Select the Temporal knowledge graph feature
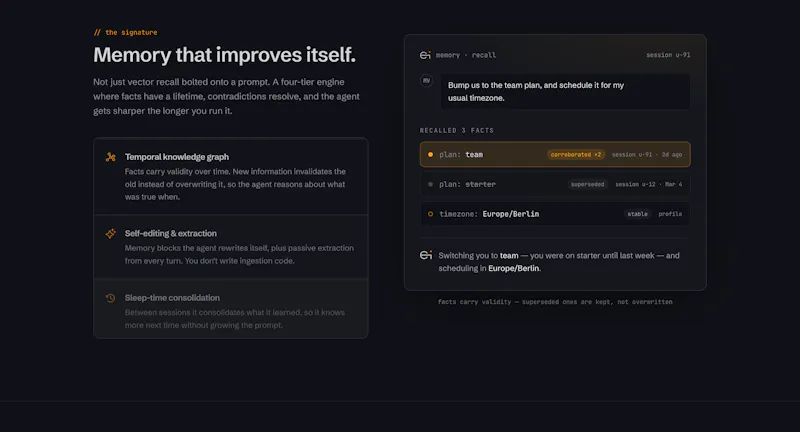The height and width of the screenshot is (432, 800). pyautogui.click(x=231, y=176)
